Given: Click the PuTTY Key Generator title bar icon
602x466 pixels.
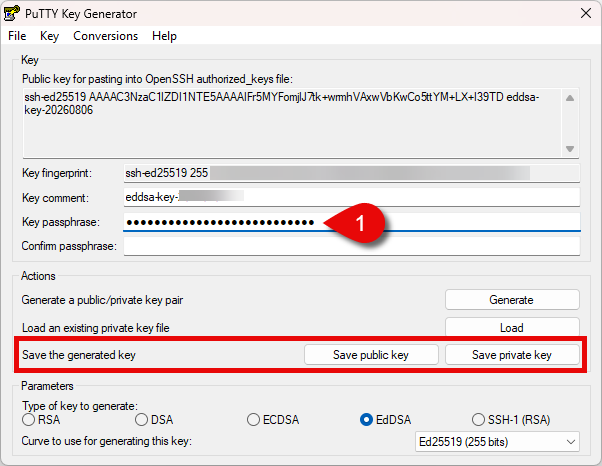Looking at the screenshot, I should (x=12, y=13).
